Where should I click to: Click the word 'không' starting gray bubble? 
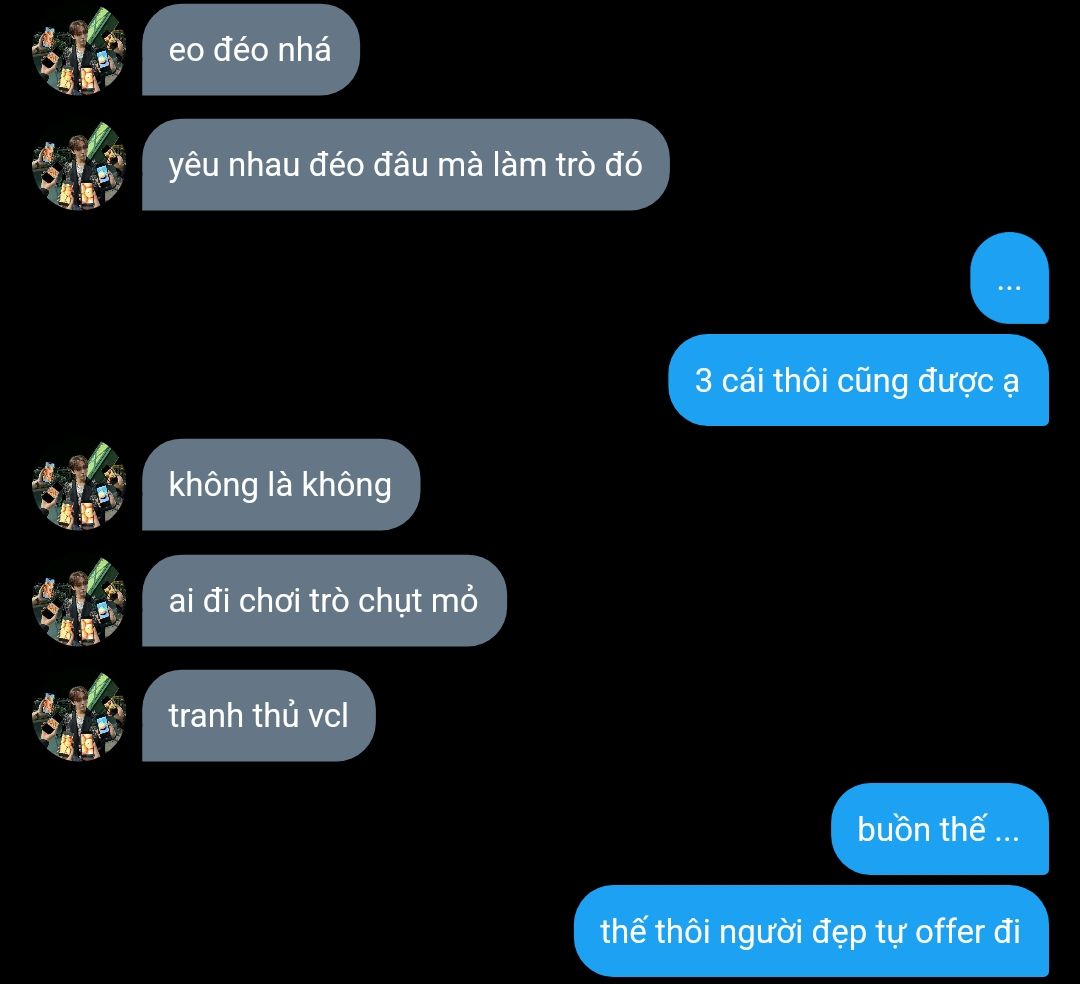coord(213,485)
